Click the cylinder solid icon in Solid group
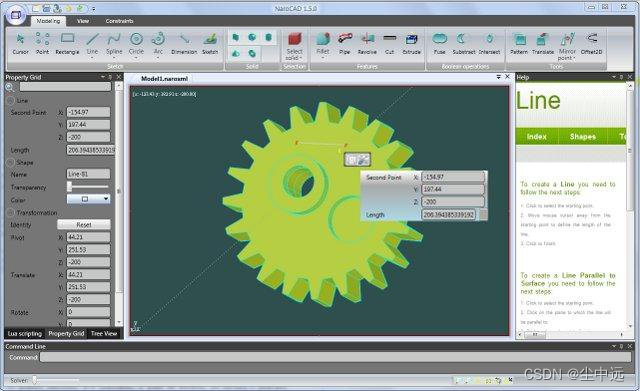640x391 pixels. [x=268, y=38]
